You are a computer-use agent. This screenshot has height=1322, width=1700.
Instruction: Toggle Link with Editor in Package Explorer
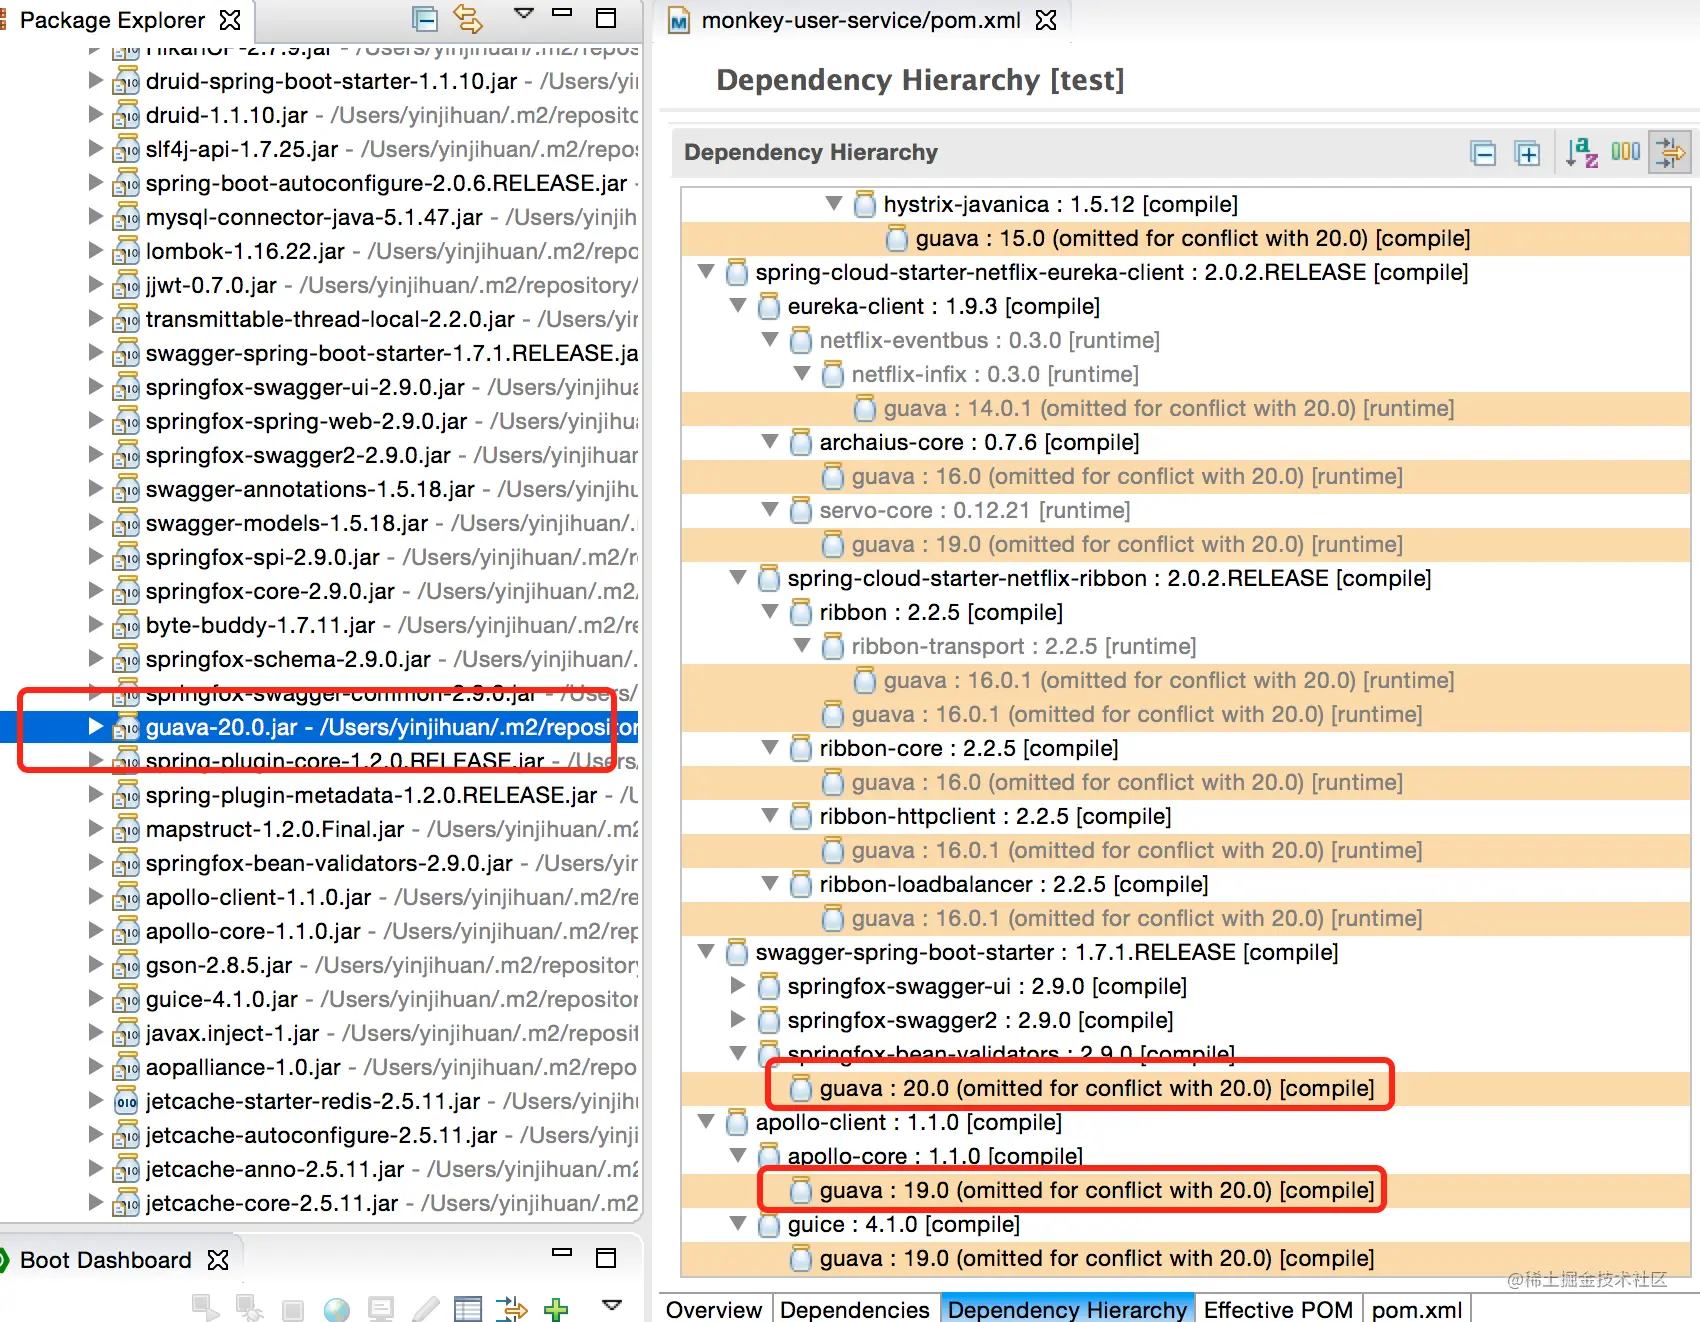(x=467, y=19)
